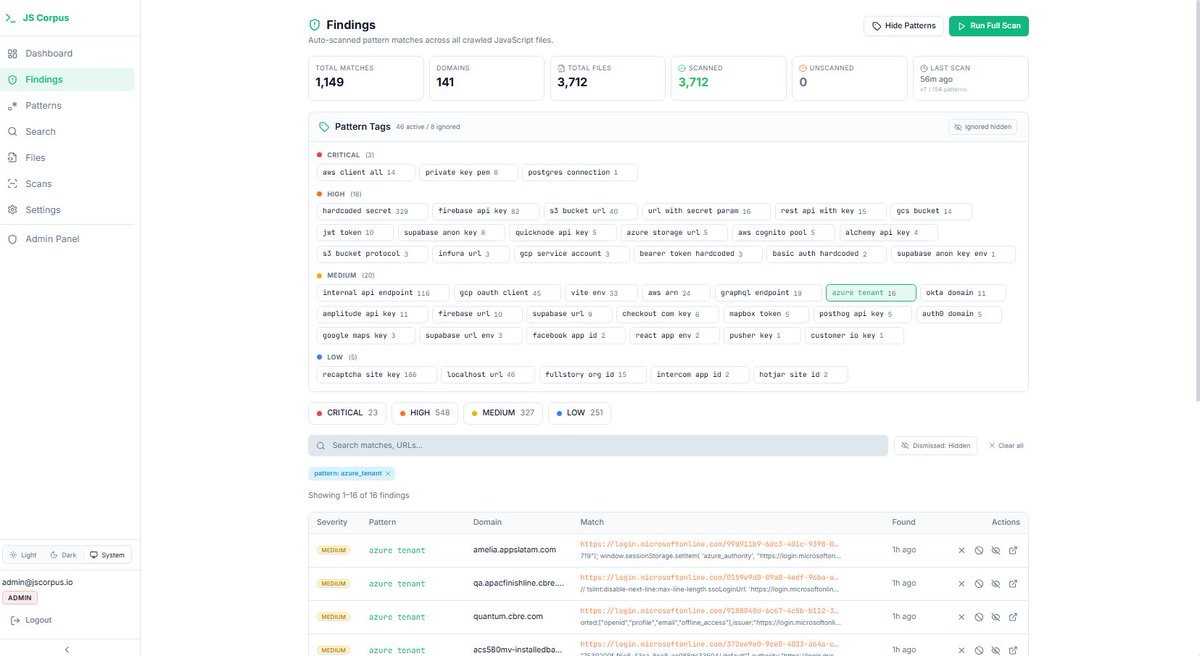Open the Search page in sidebar
Viewport: 1200px width, 656px height.
(x=67, y=131)
